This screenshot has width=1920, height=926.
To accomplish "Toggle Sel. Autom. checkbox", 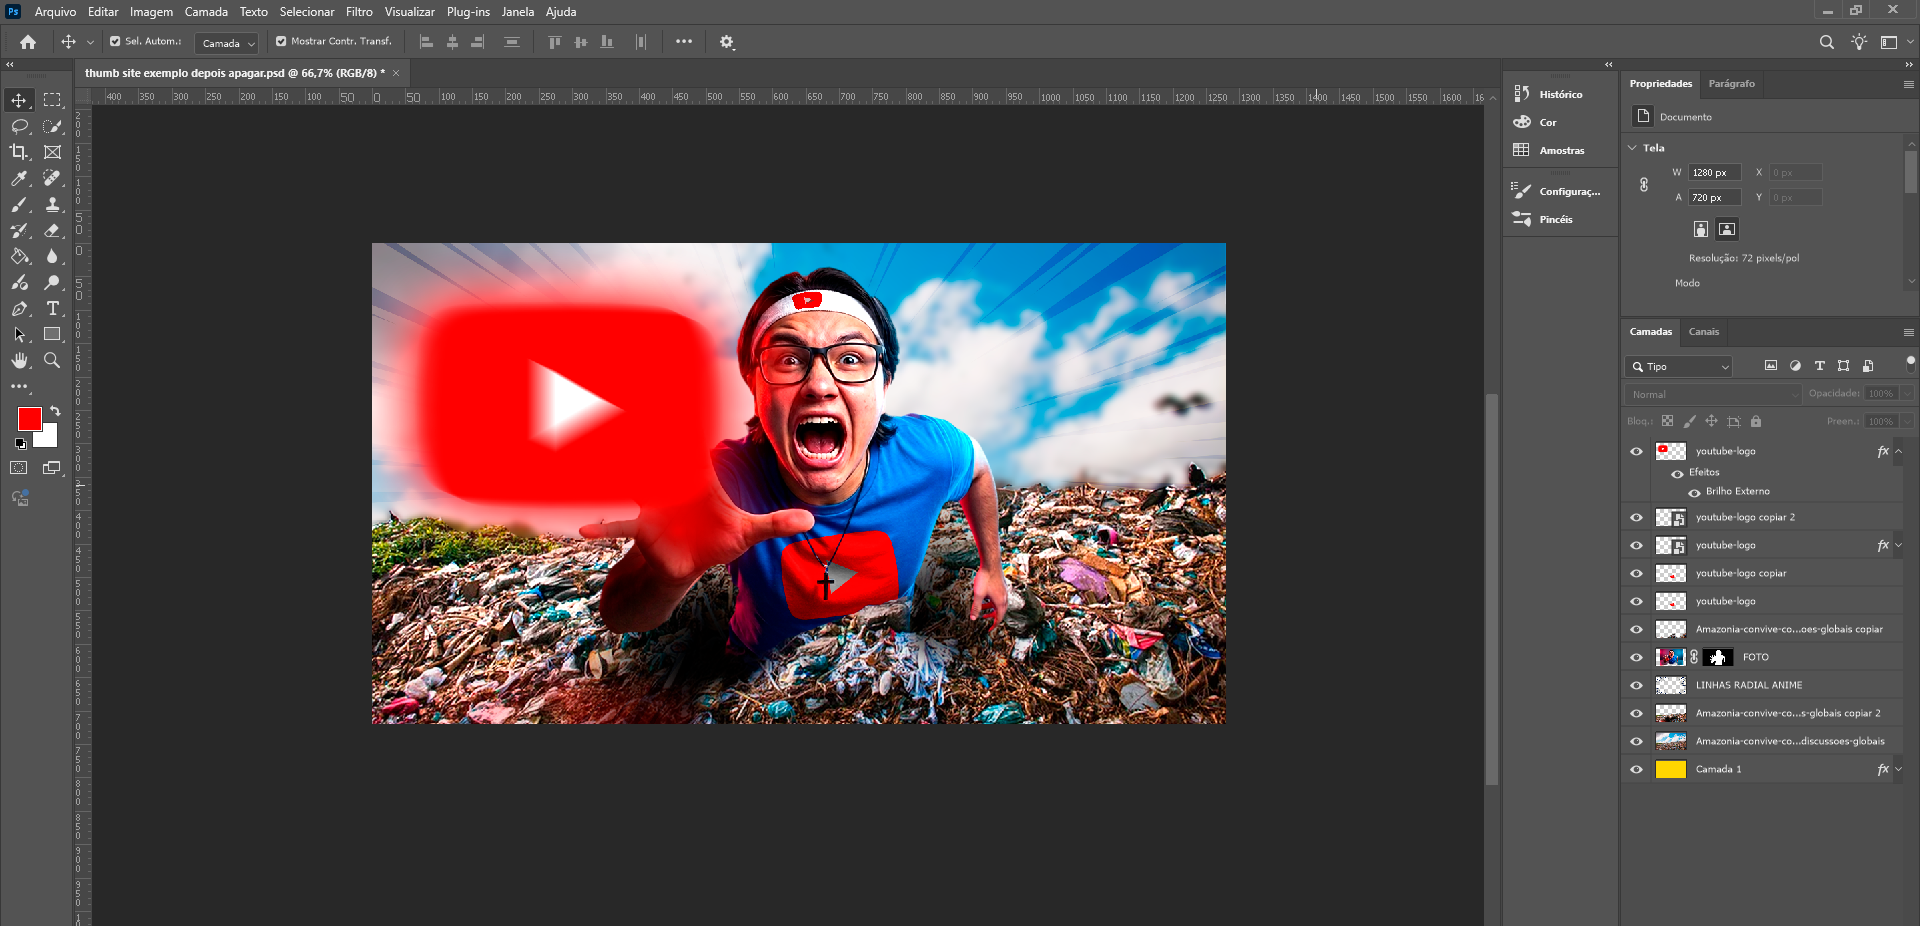I will click(x=115, y=41).
